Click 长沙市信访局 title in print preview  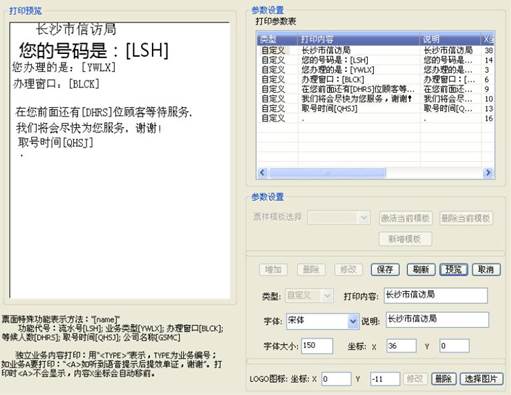point(76,29)
